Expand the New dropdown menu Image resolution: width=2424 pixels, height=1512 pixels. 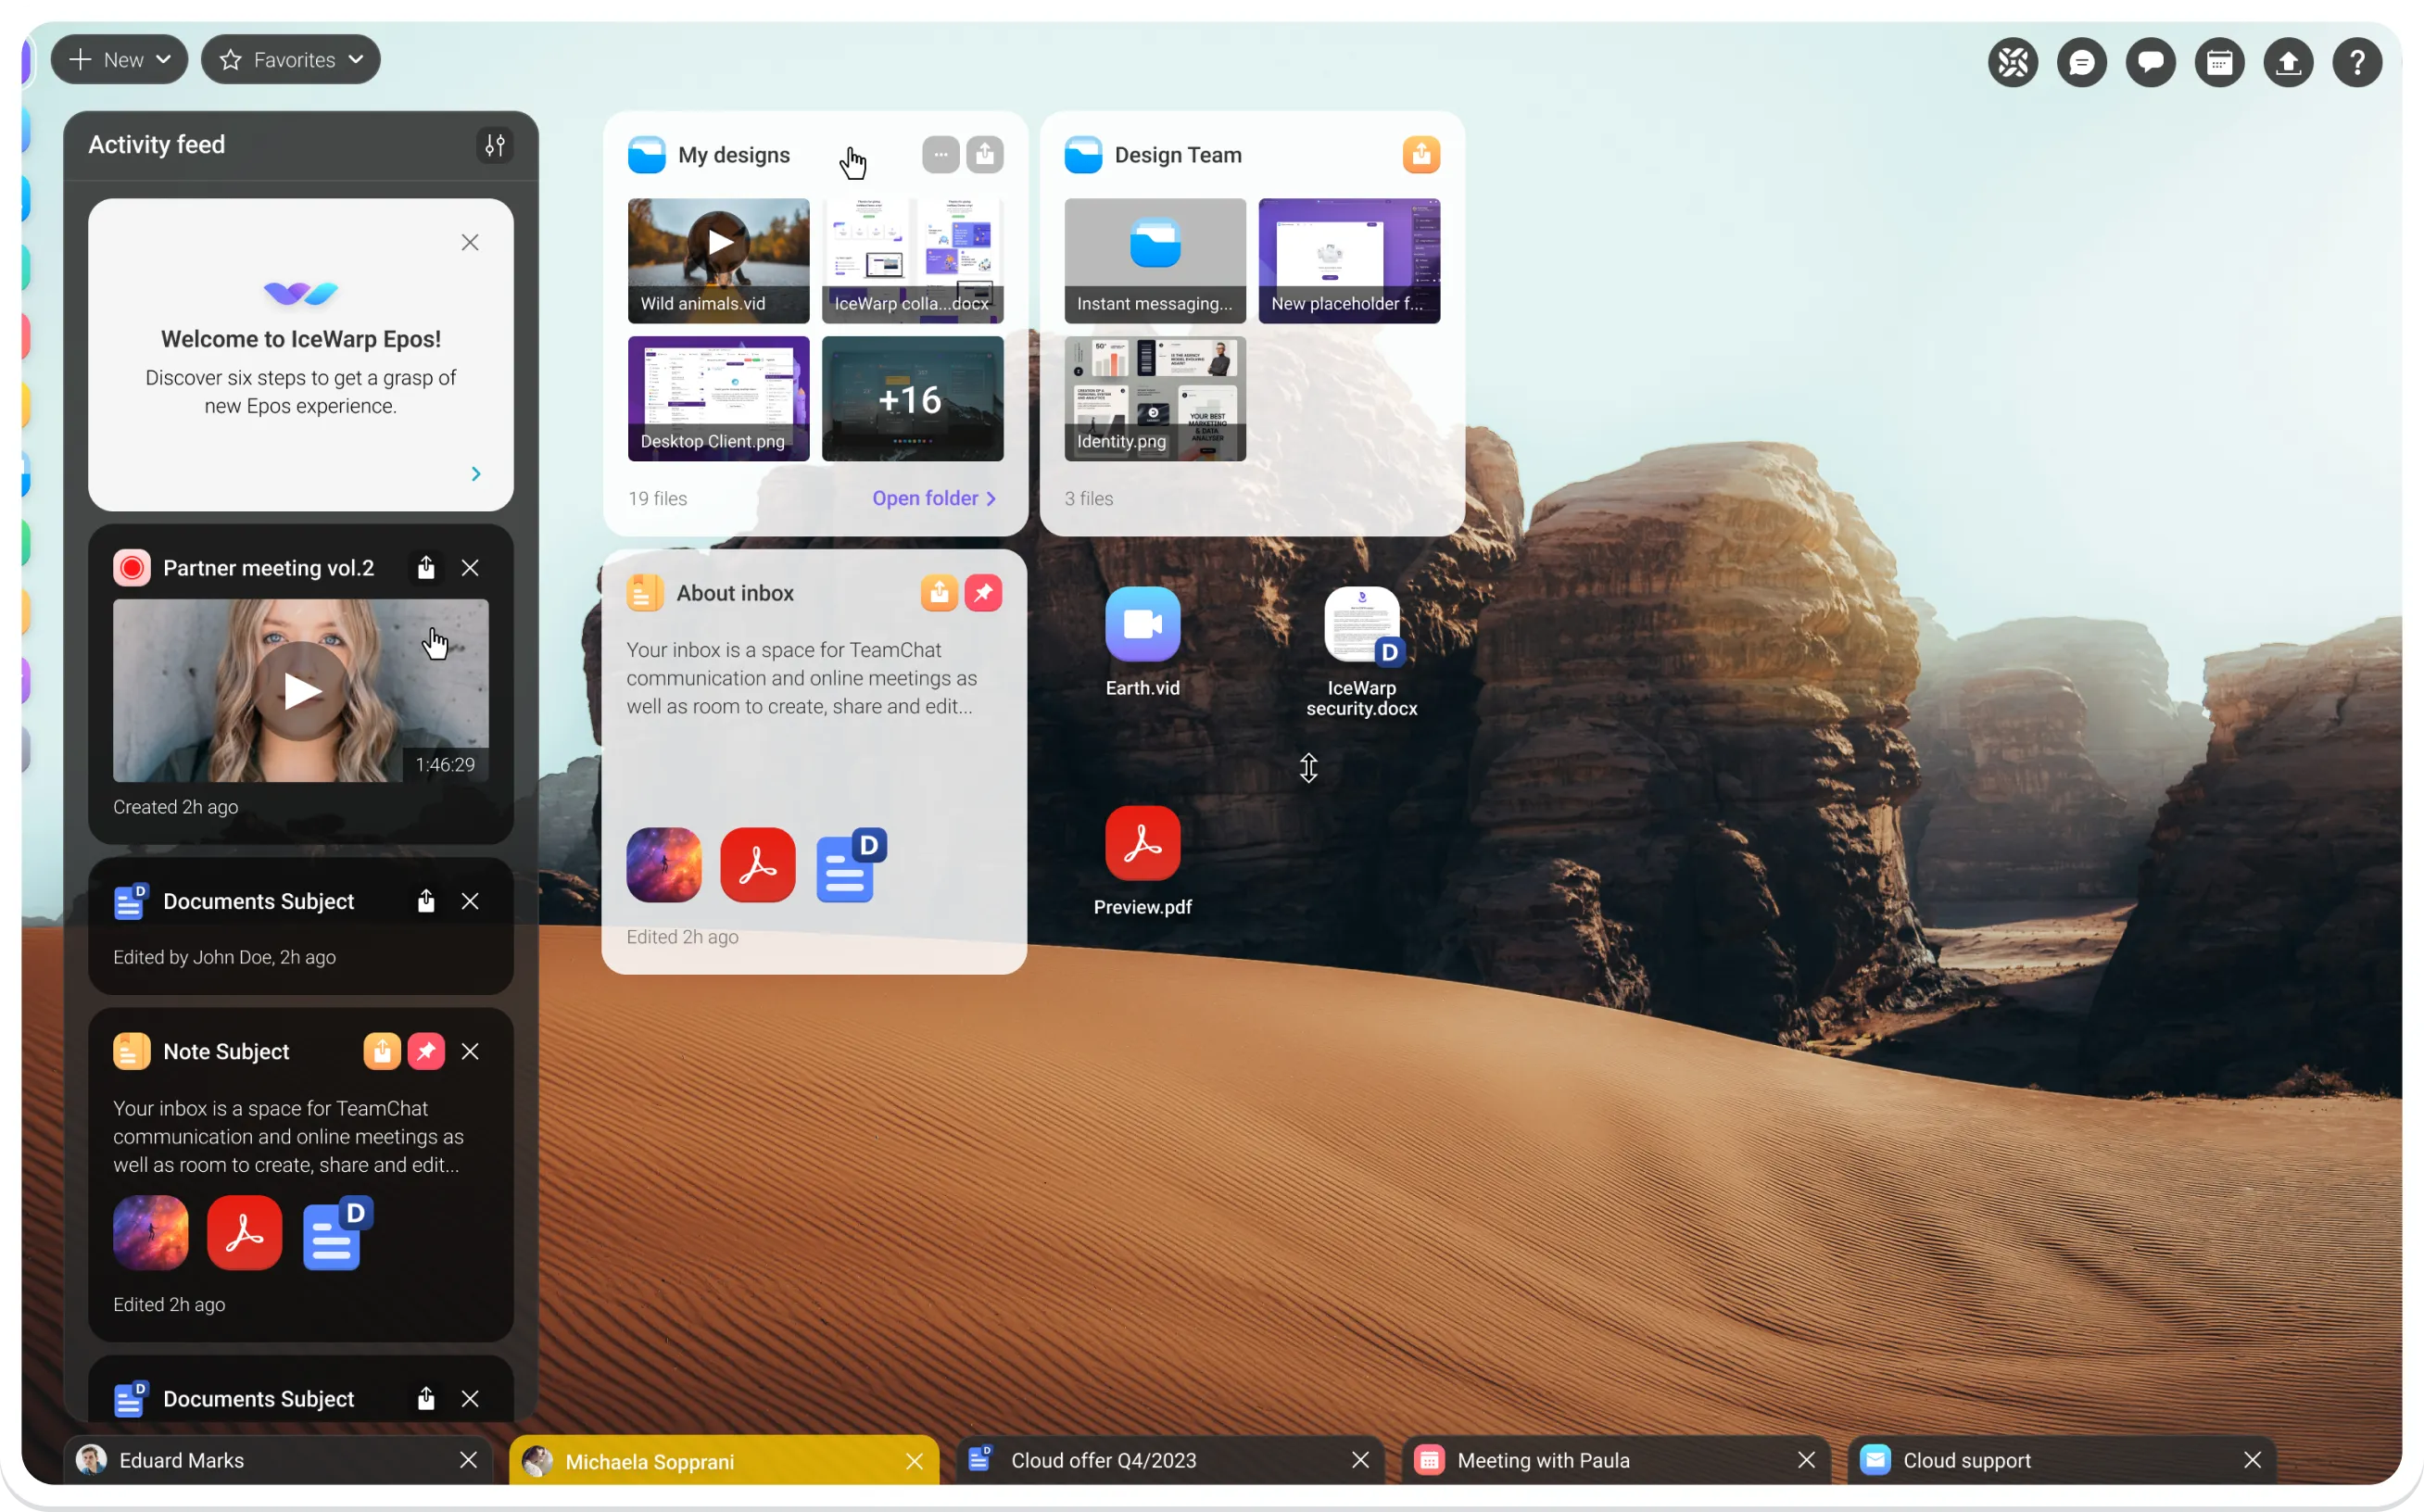point(119,60)
